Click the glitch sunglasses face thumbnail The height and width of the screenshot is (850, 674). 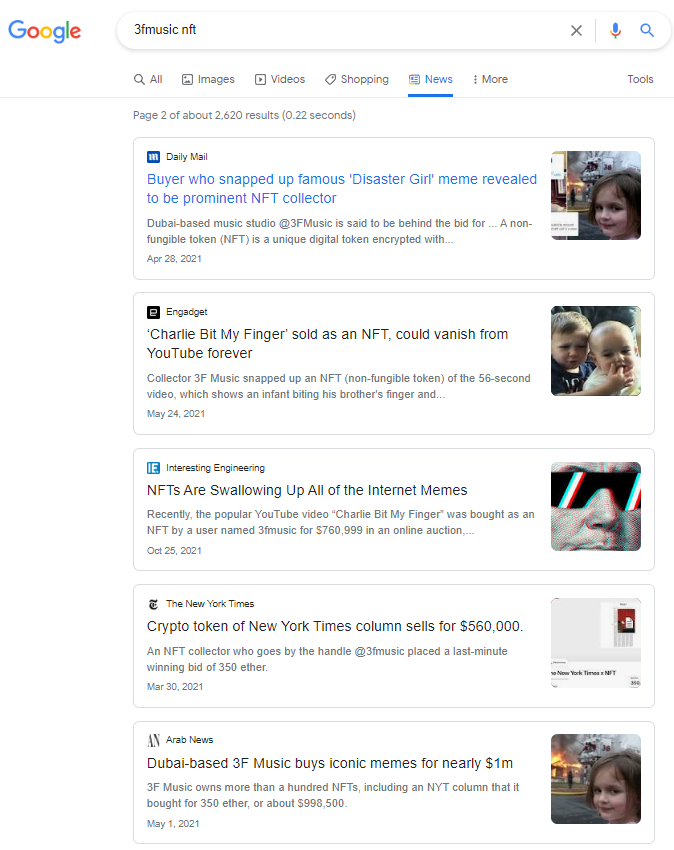click(596, 506)
